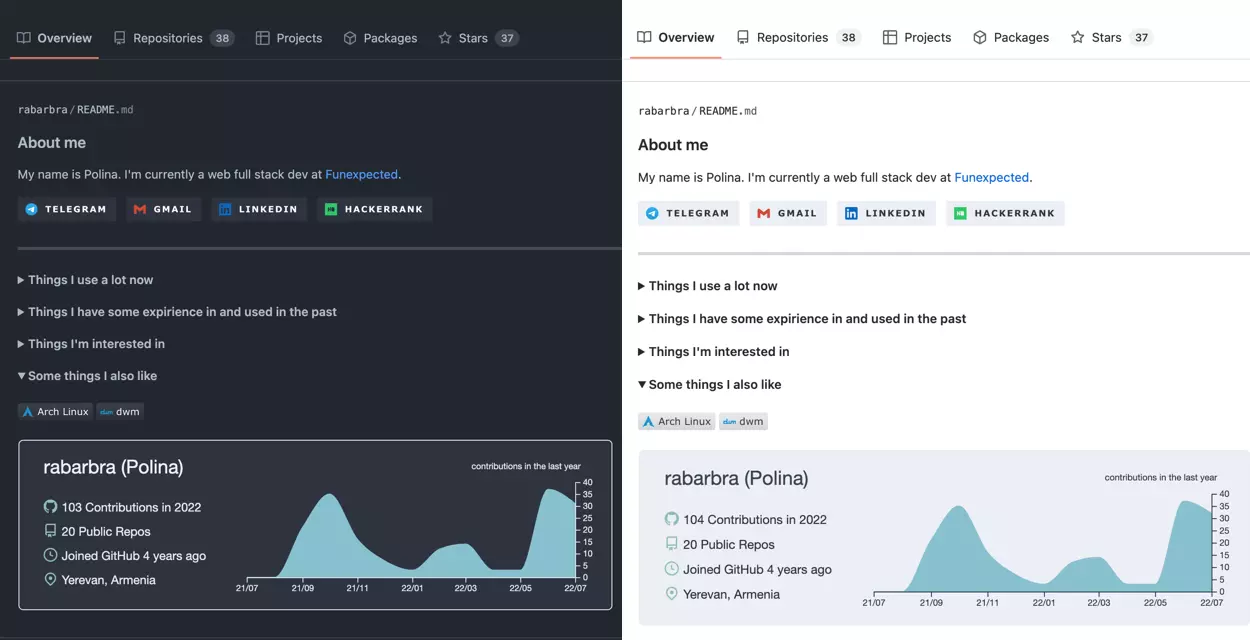Open the HackerRank badge in light theme
The width and height of the screenshot is (1250, 640).
(1005, 213)
